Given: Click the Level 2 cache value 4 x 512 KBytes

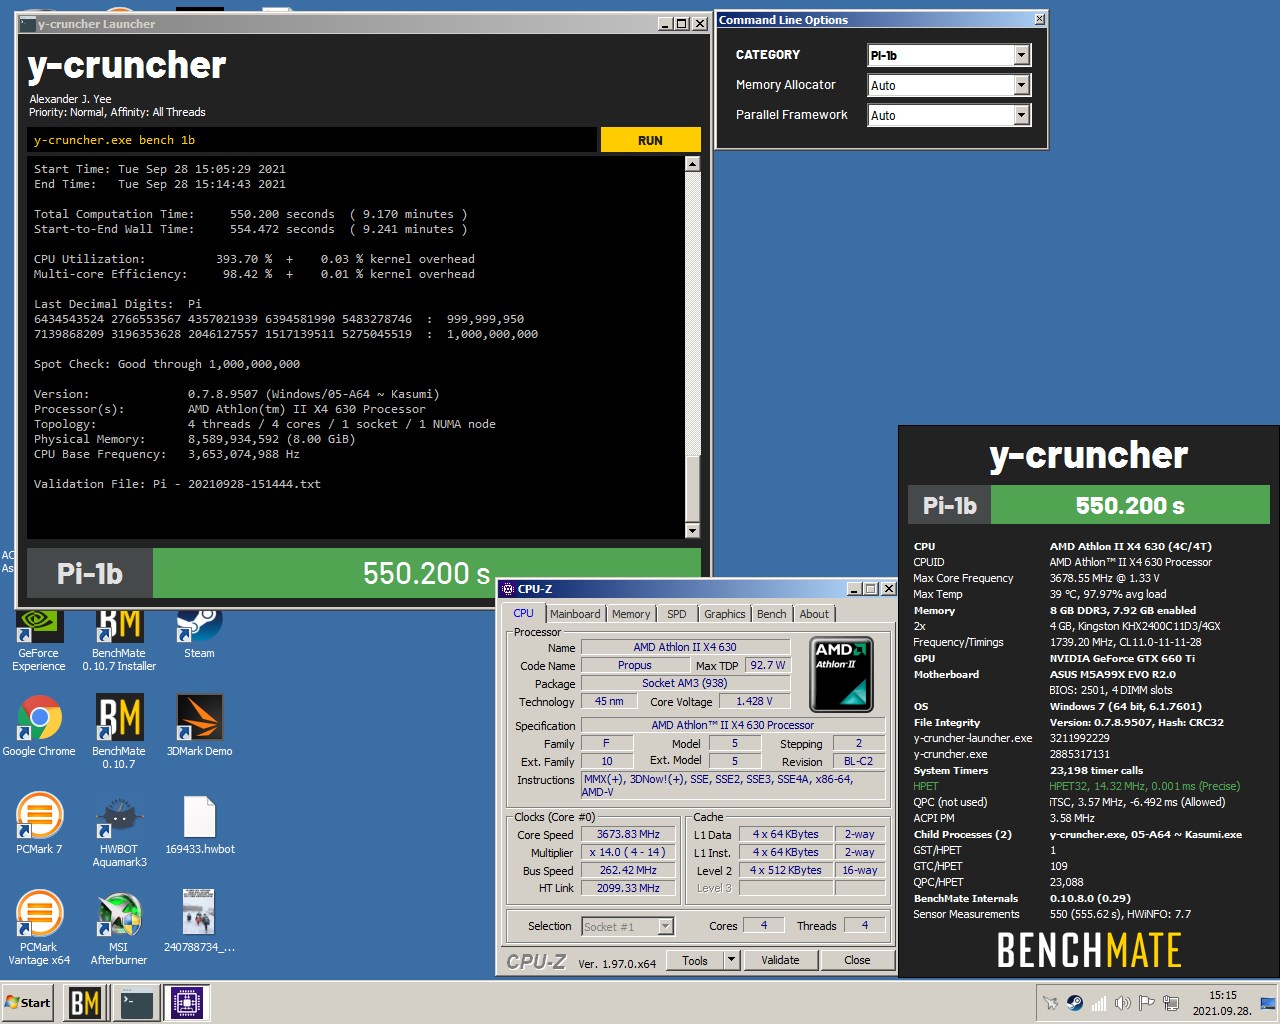Looking at the screenshot, I should [x=786, y=871].
